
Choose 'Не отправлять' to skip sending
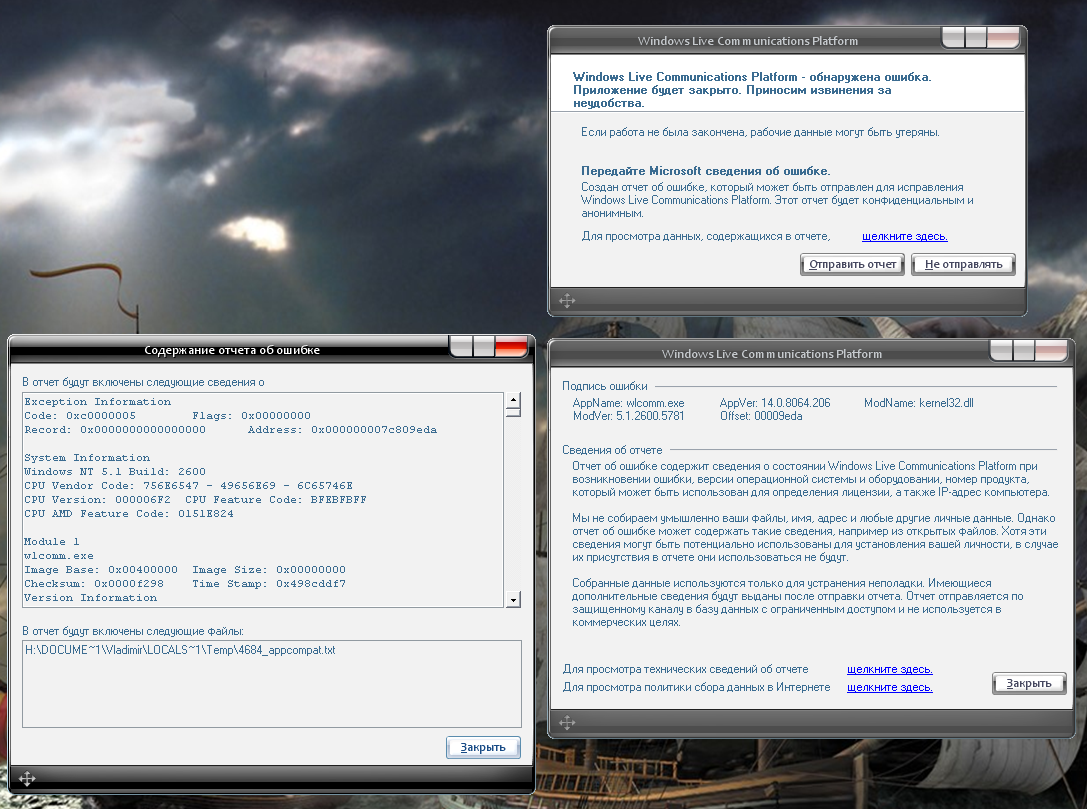[963, 264]
